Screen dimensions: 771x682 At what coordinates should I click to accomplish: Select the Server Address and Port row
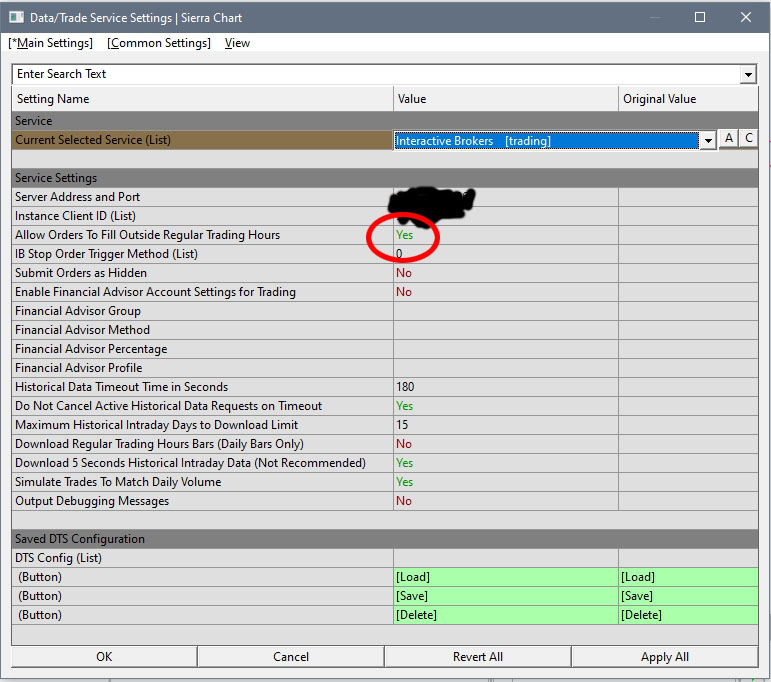385,197
